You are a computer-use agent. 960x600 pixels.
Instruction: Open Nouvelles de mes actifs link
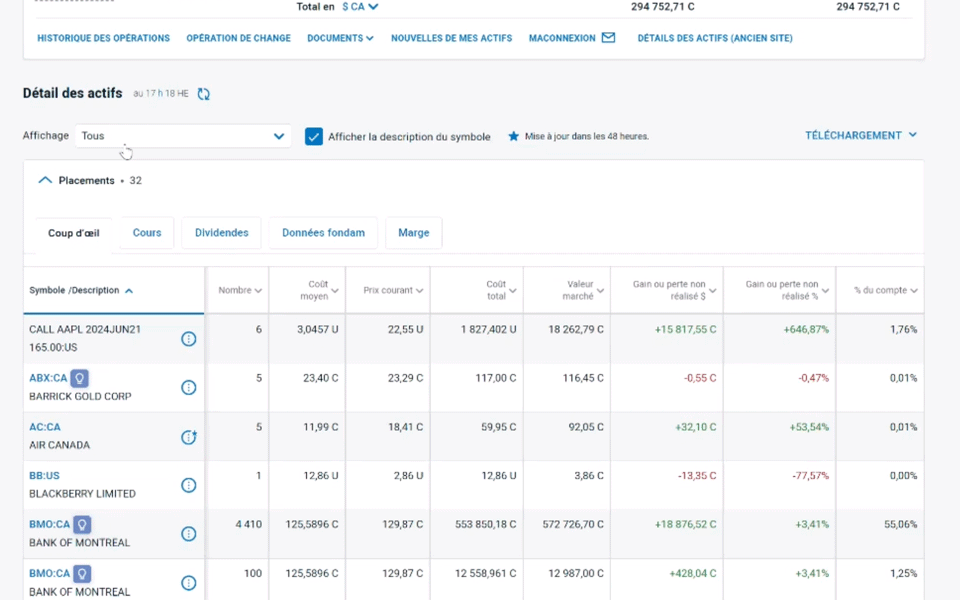[x=451, y=38]
